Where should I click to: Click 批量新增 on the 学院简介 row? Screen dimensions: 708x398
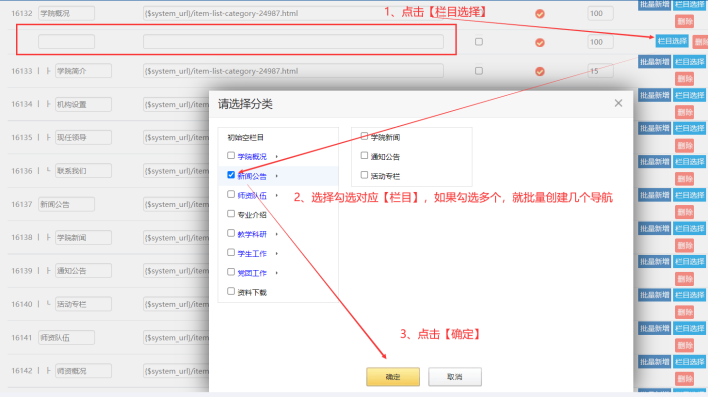(654, 62)
